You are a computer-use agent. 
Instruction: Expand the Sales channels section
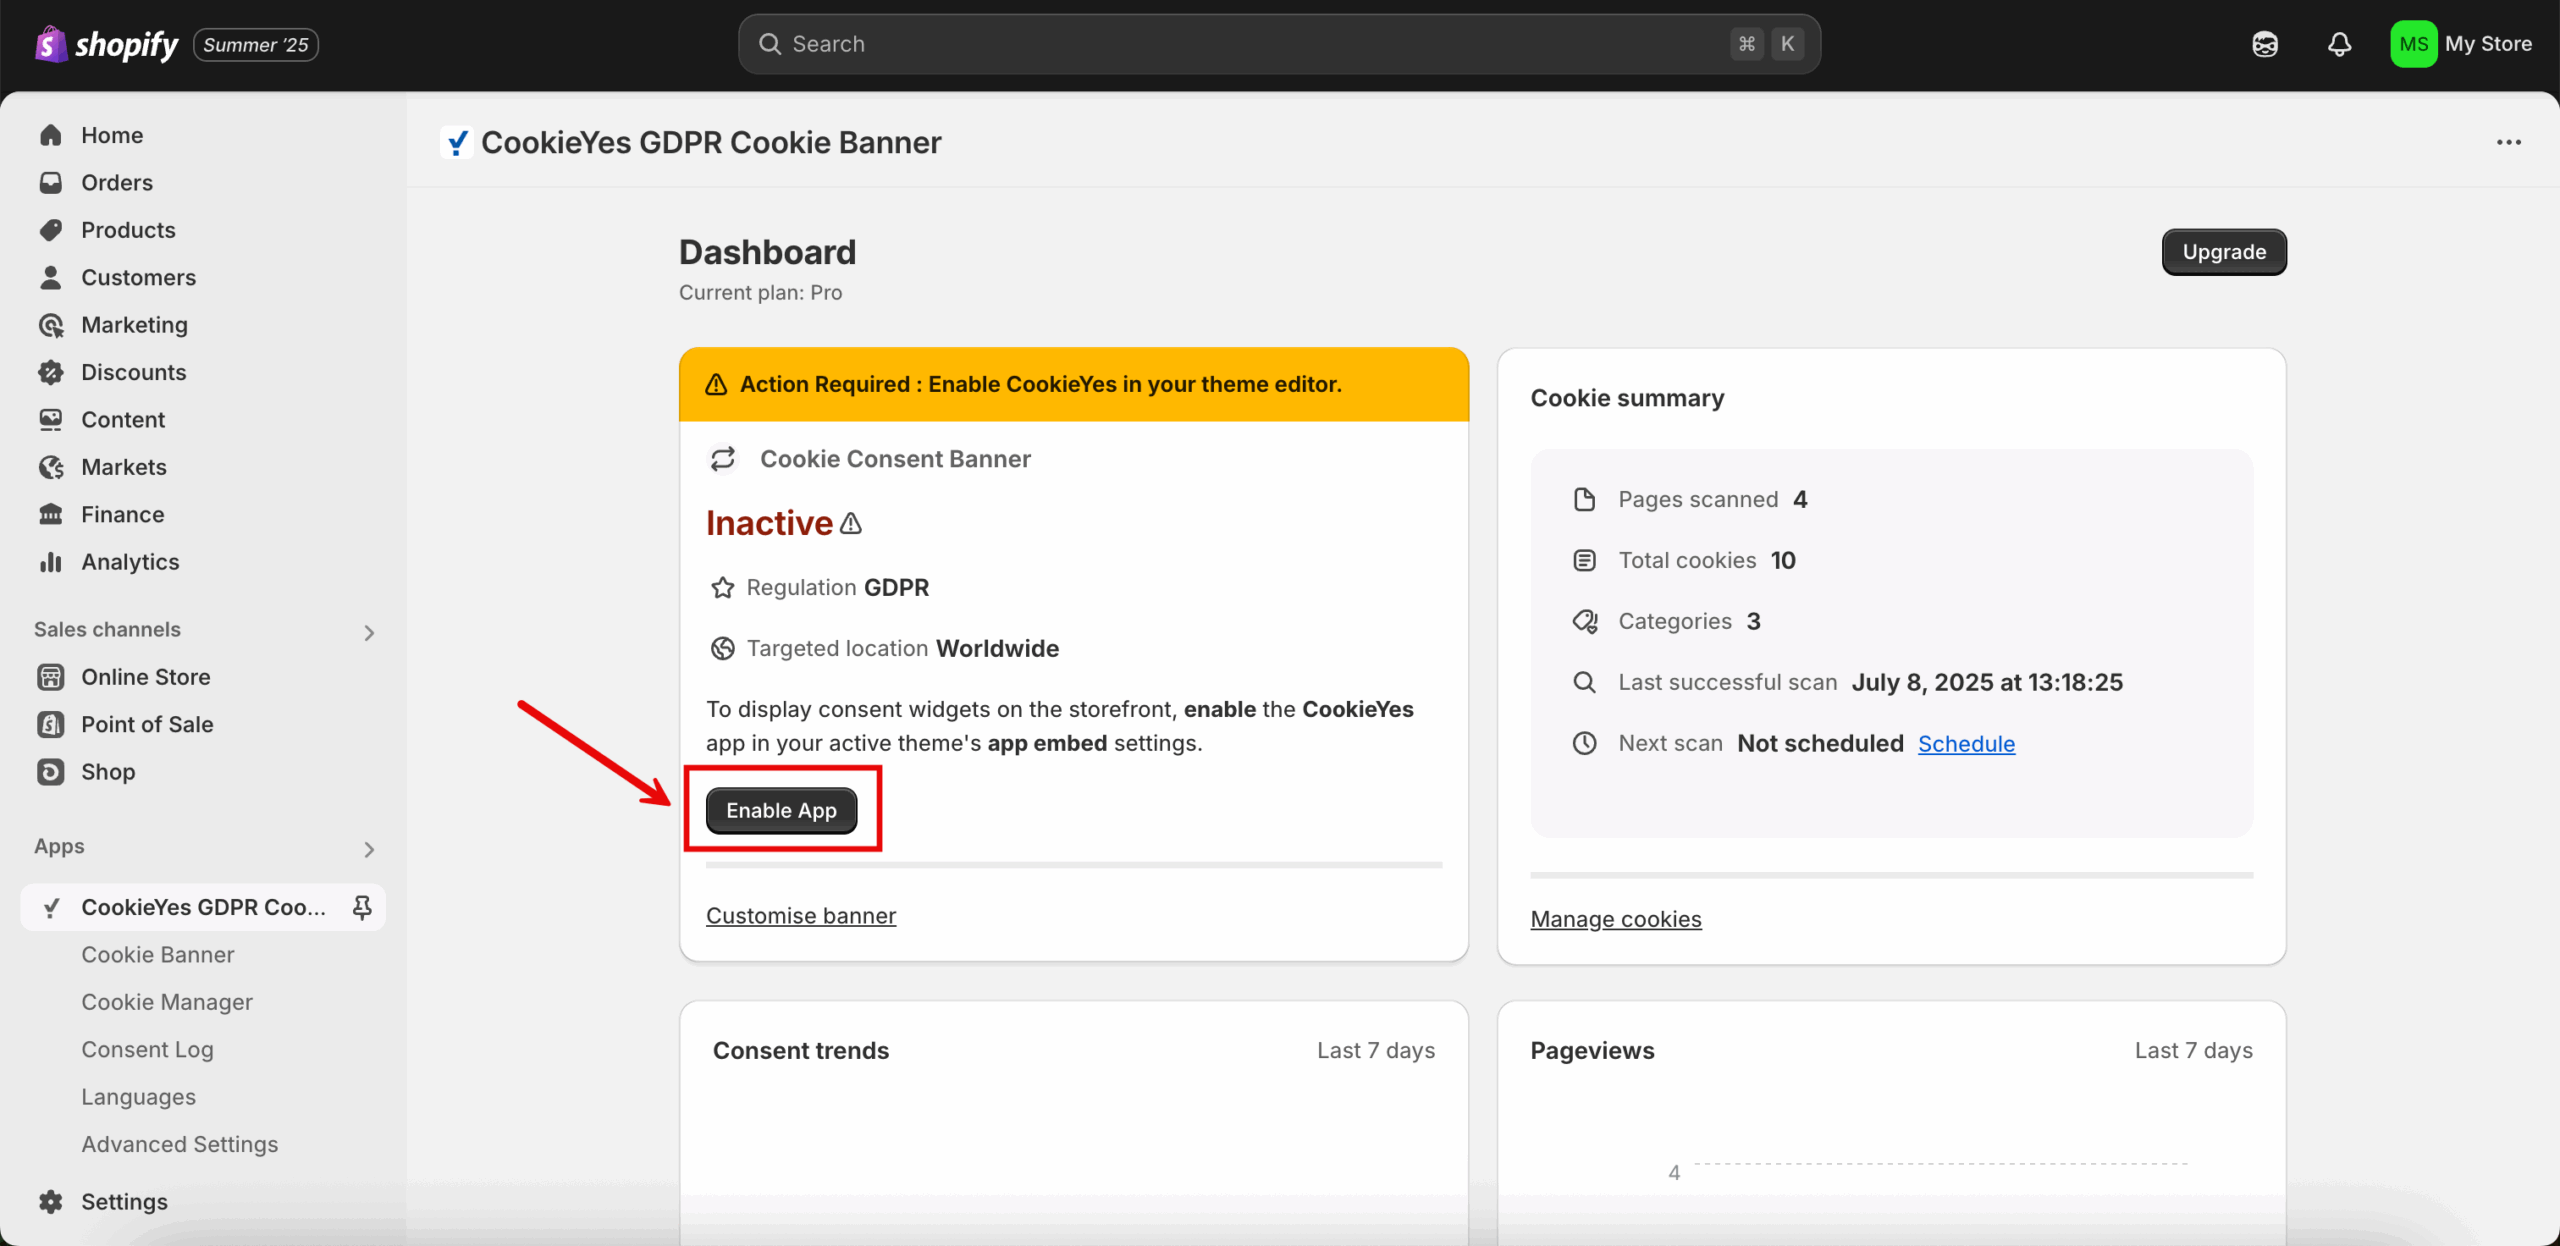click(368, 632)
